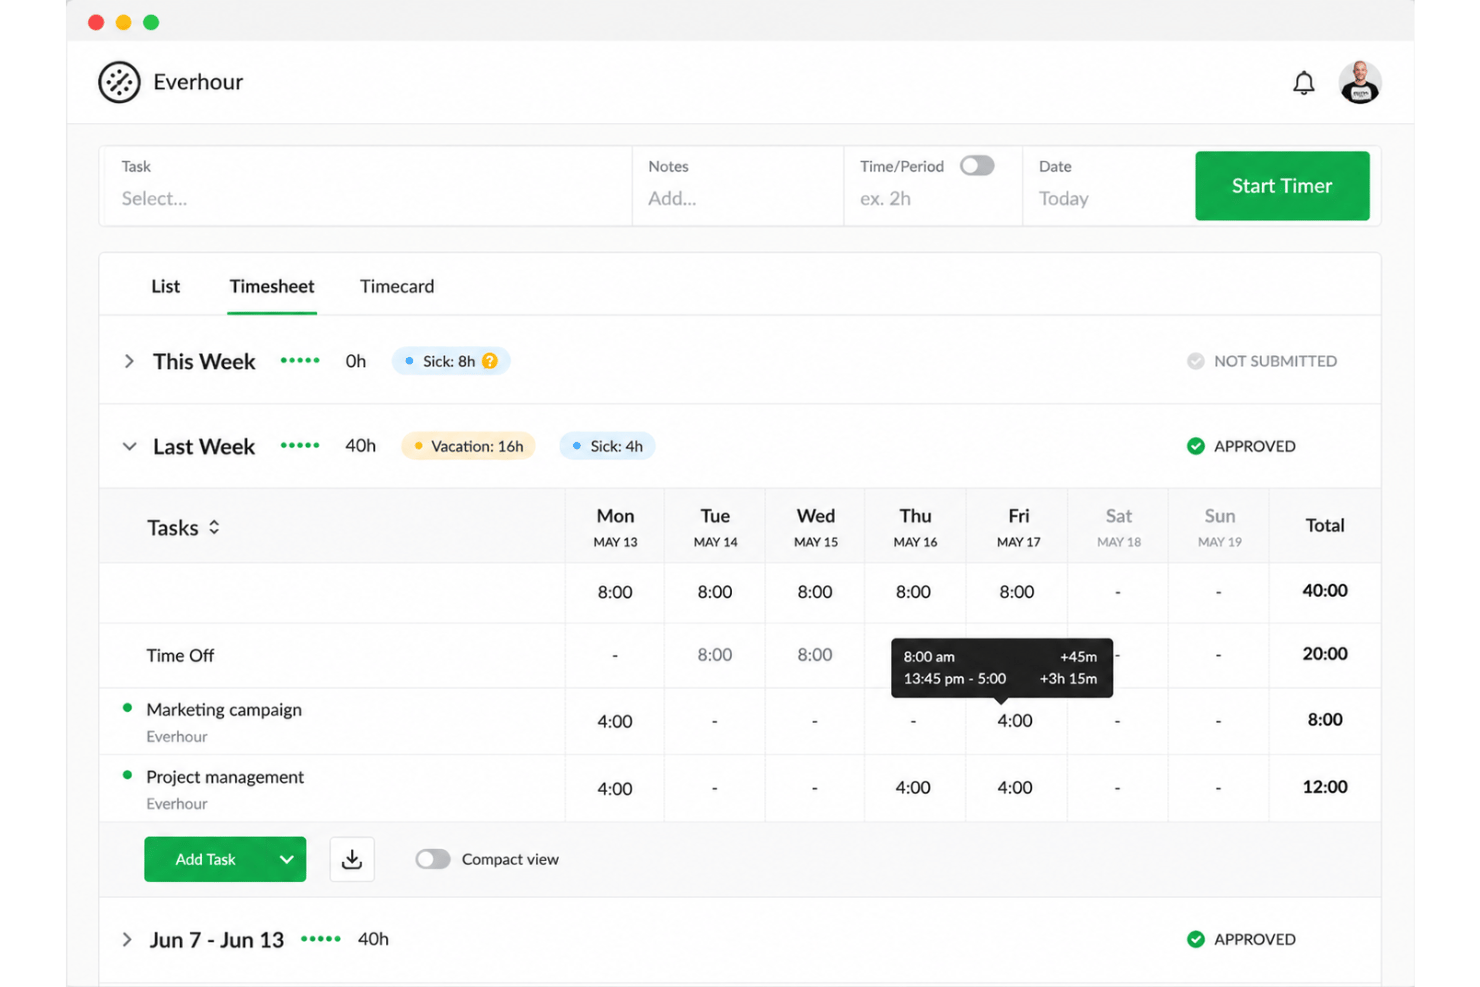This screenshot has width=1480, height=987.
Task: Click green dots next to Jun 7 - Jun 13
Action: click(x=321, y=939)
